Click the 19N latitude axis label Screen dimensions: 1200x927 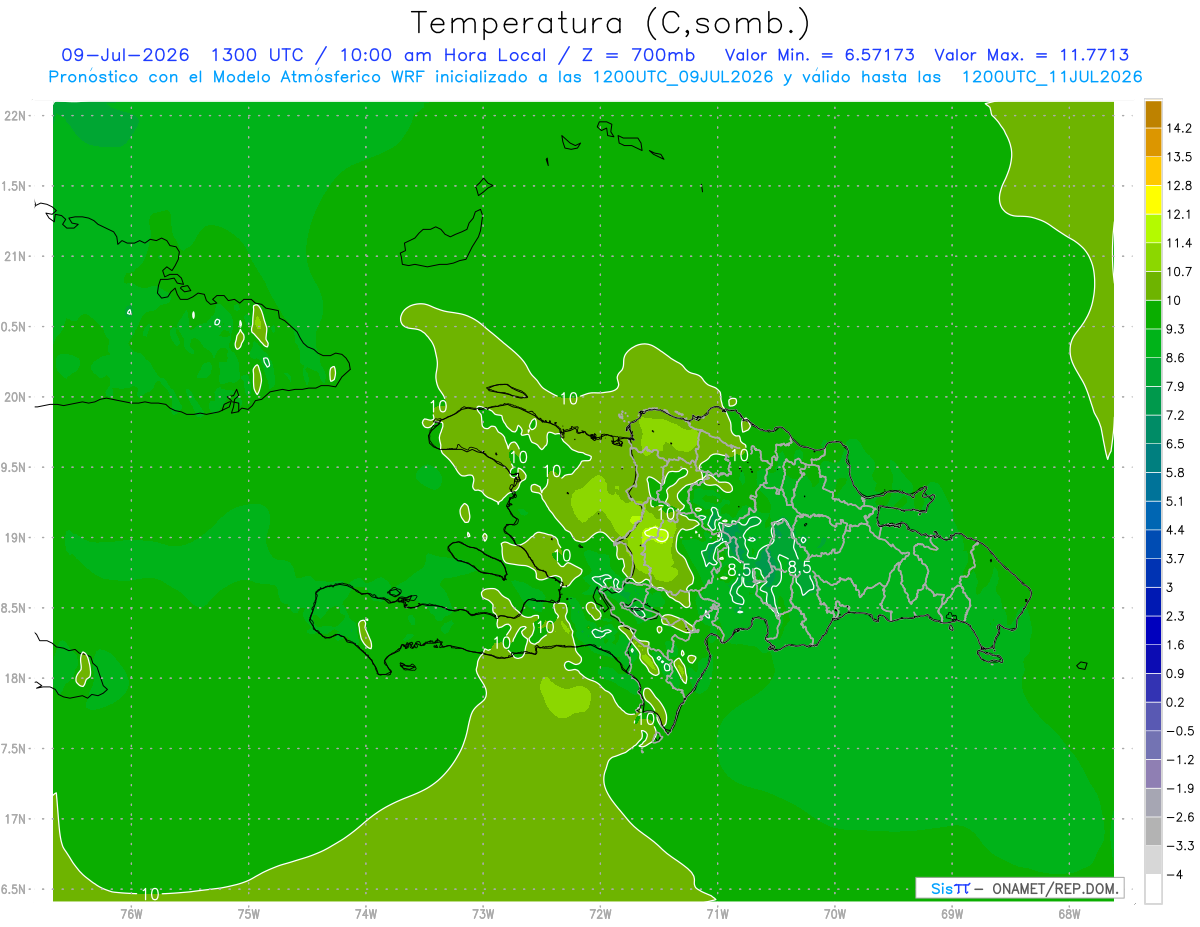[16, 538]
